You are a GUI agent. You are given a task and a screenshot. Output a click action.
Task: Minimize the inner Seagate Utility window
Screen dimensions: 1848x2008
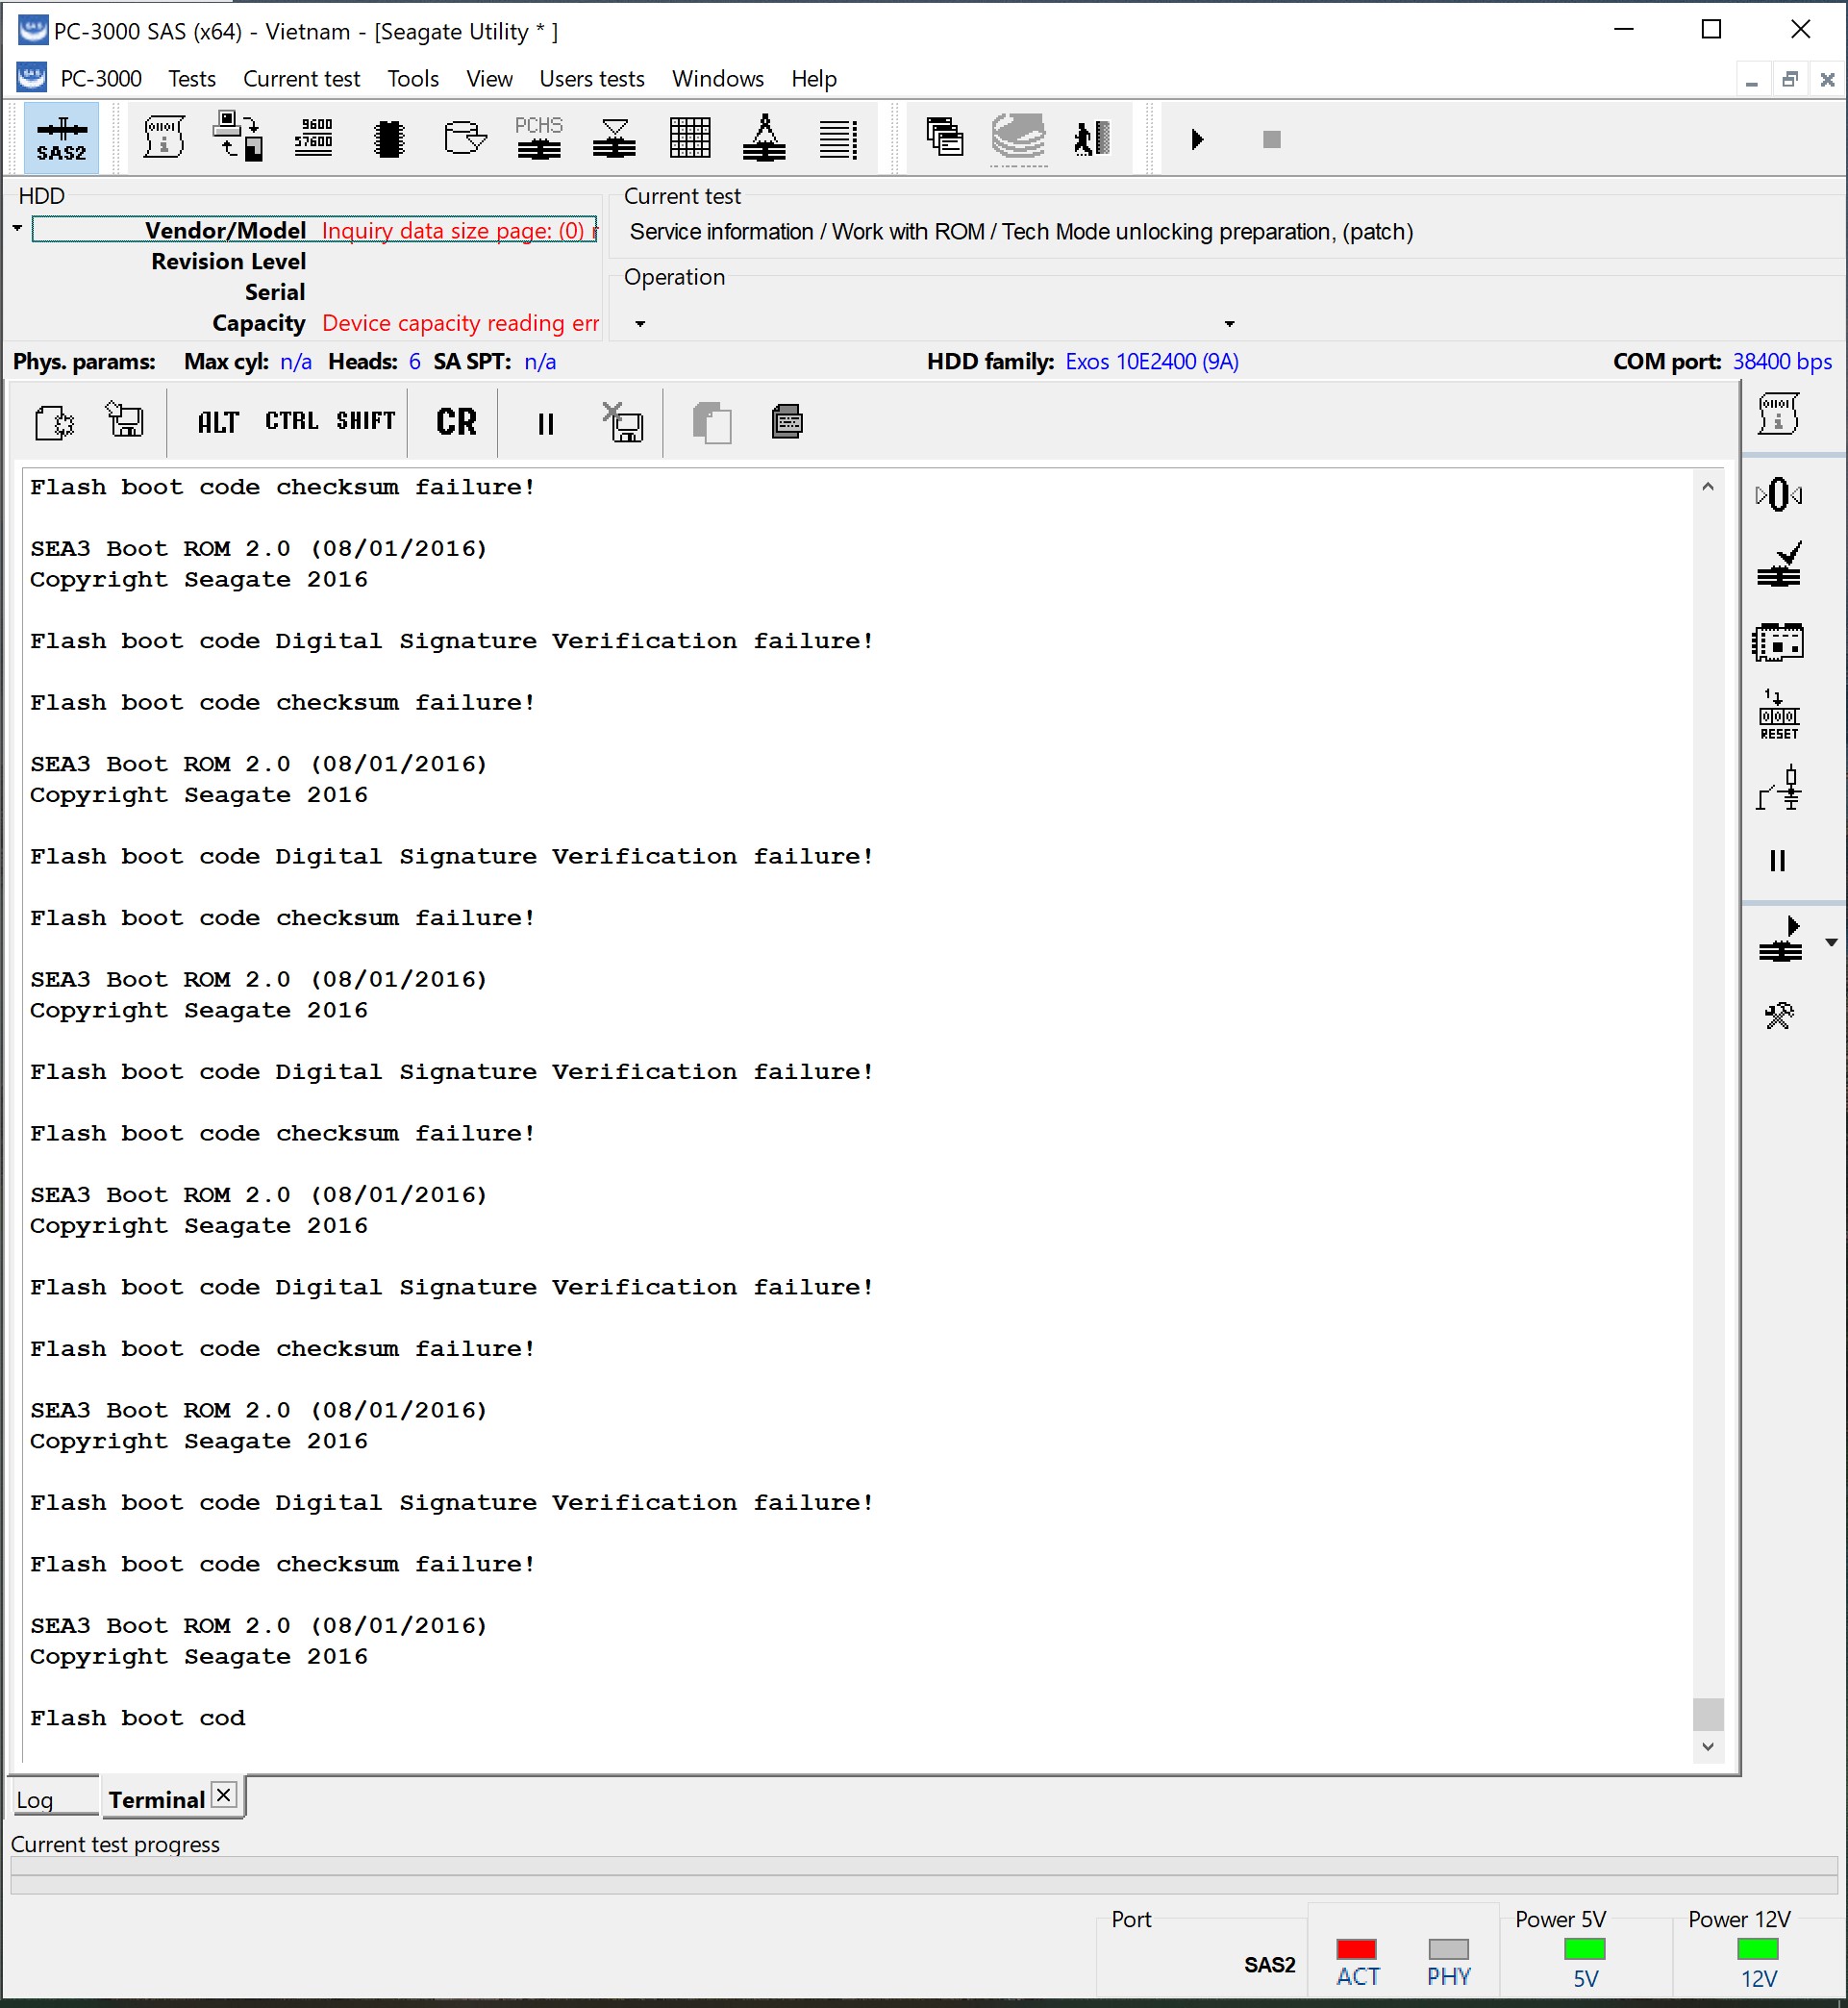pyautogui.click(x=1751, y=79)
